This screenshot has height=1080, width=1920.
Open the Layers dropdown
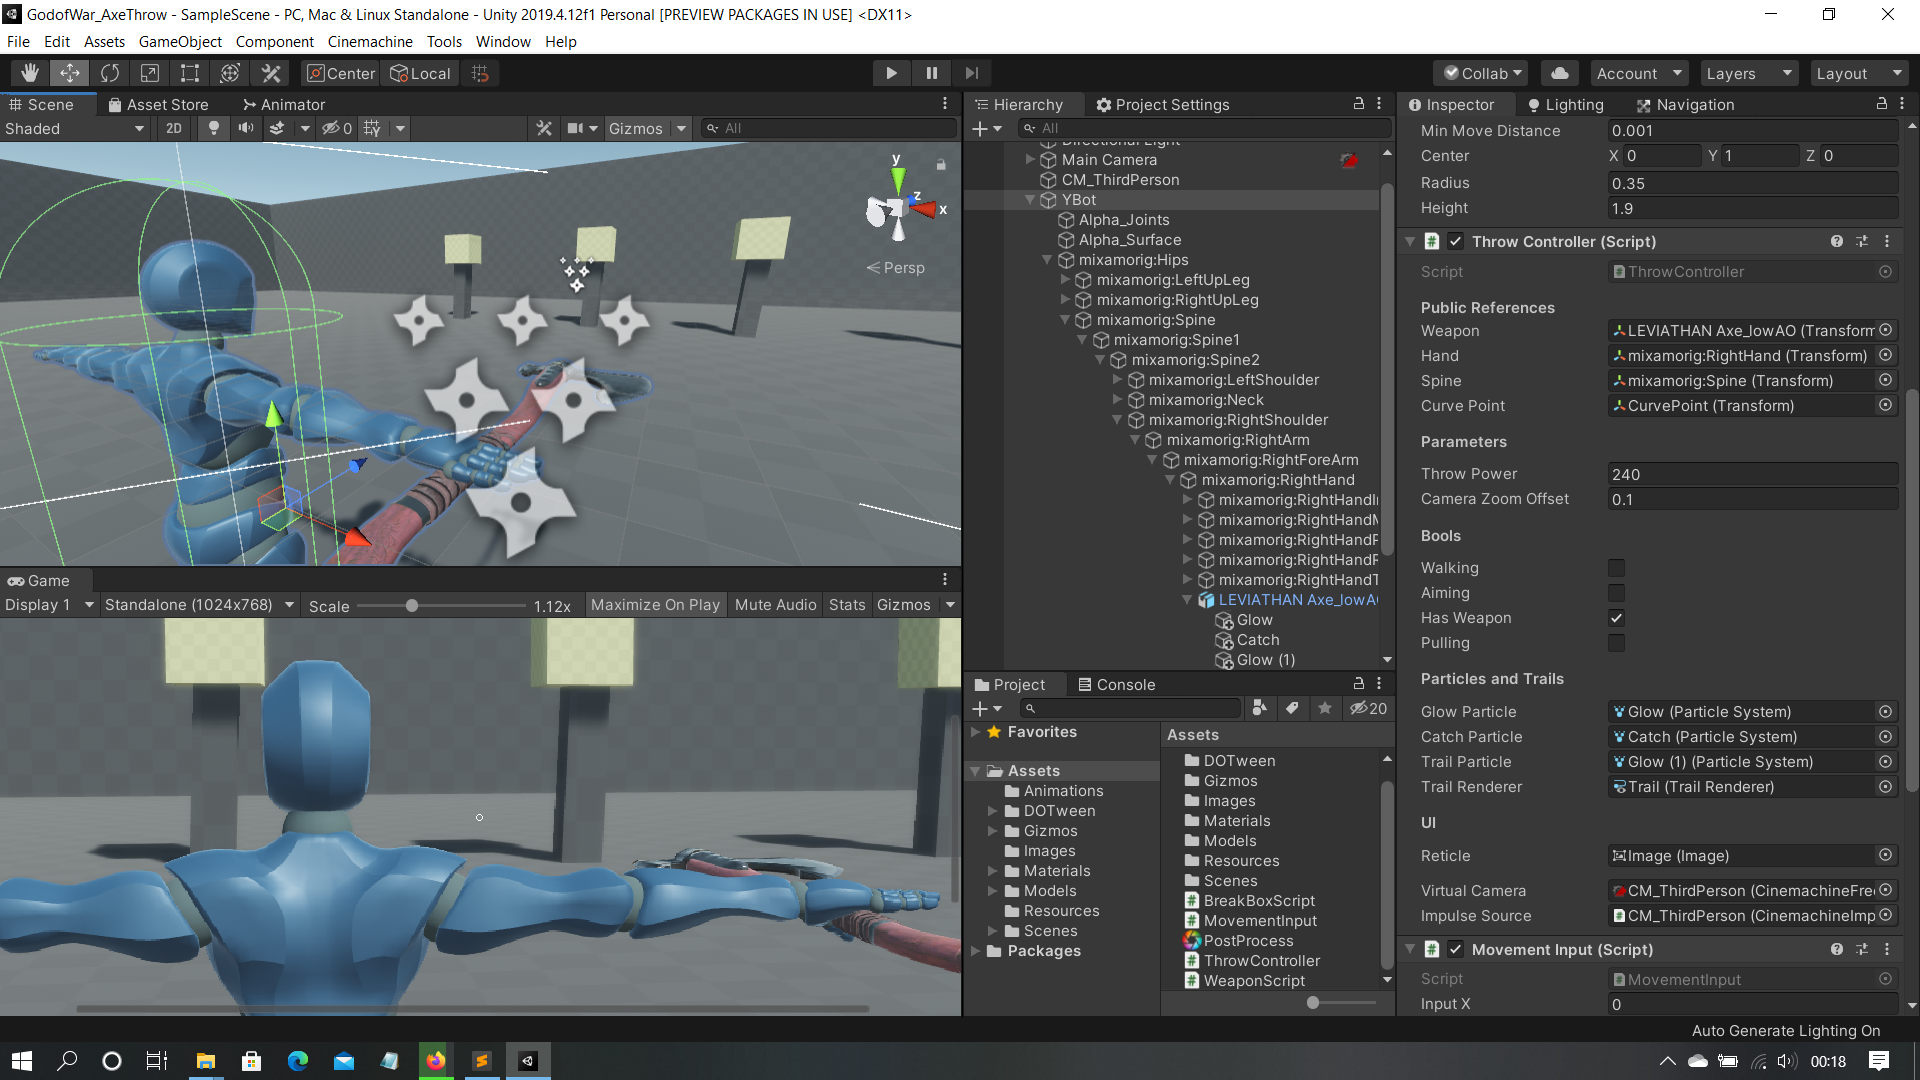tap(1746, 73)
